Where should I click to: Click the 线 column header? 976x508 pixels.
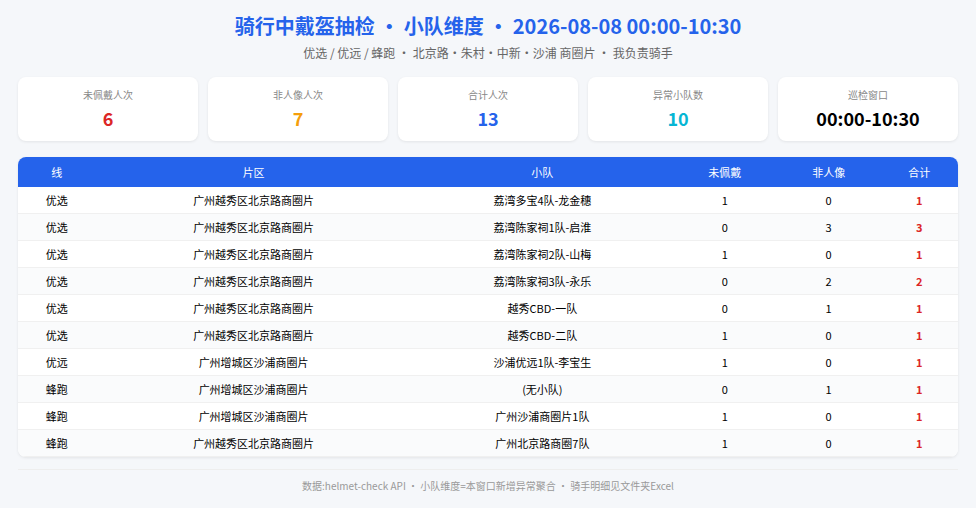click(57, 173)
